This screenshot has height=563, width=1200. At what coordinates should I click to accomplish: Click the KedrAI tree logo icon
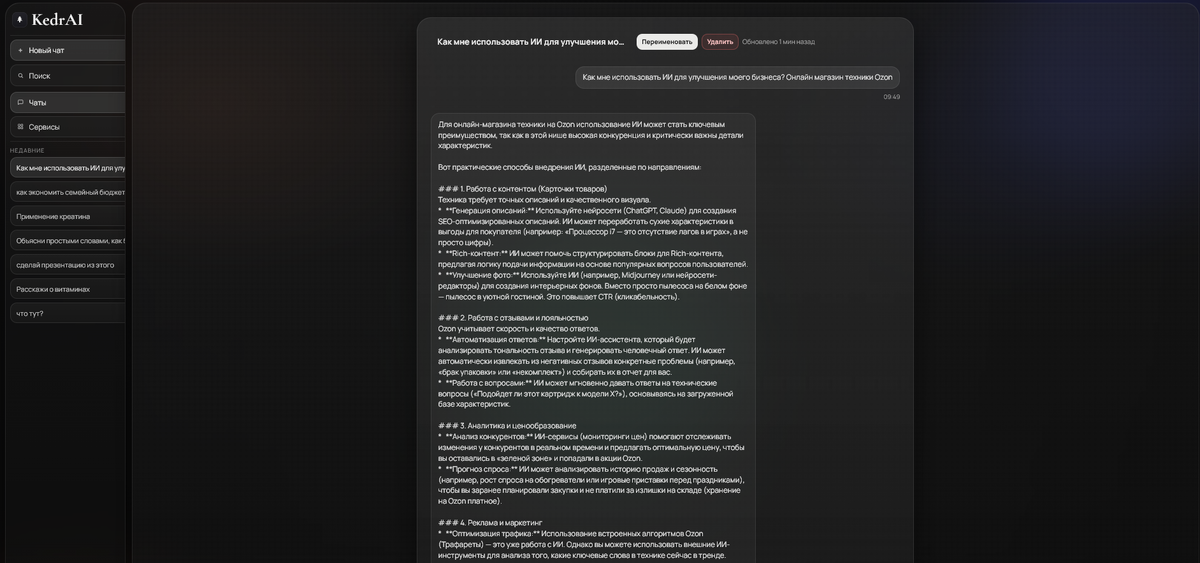pos(19,19)
